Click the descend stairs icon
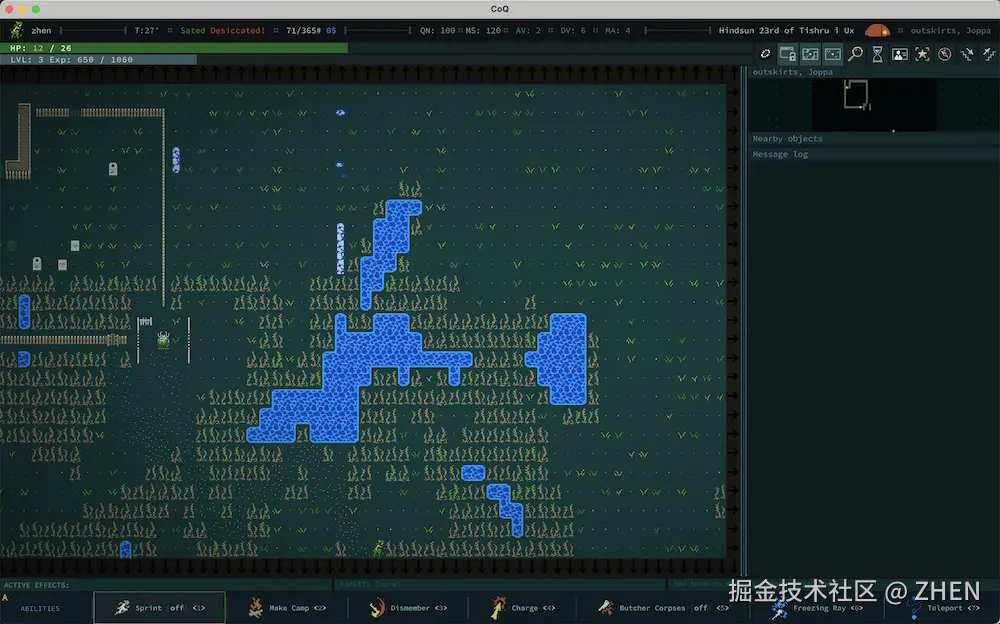1000x624 pixels. 967,54
